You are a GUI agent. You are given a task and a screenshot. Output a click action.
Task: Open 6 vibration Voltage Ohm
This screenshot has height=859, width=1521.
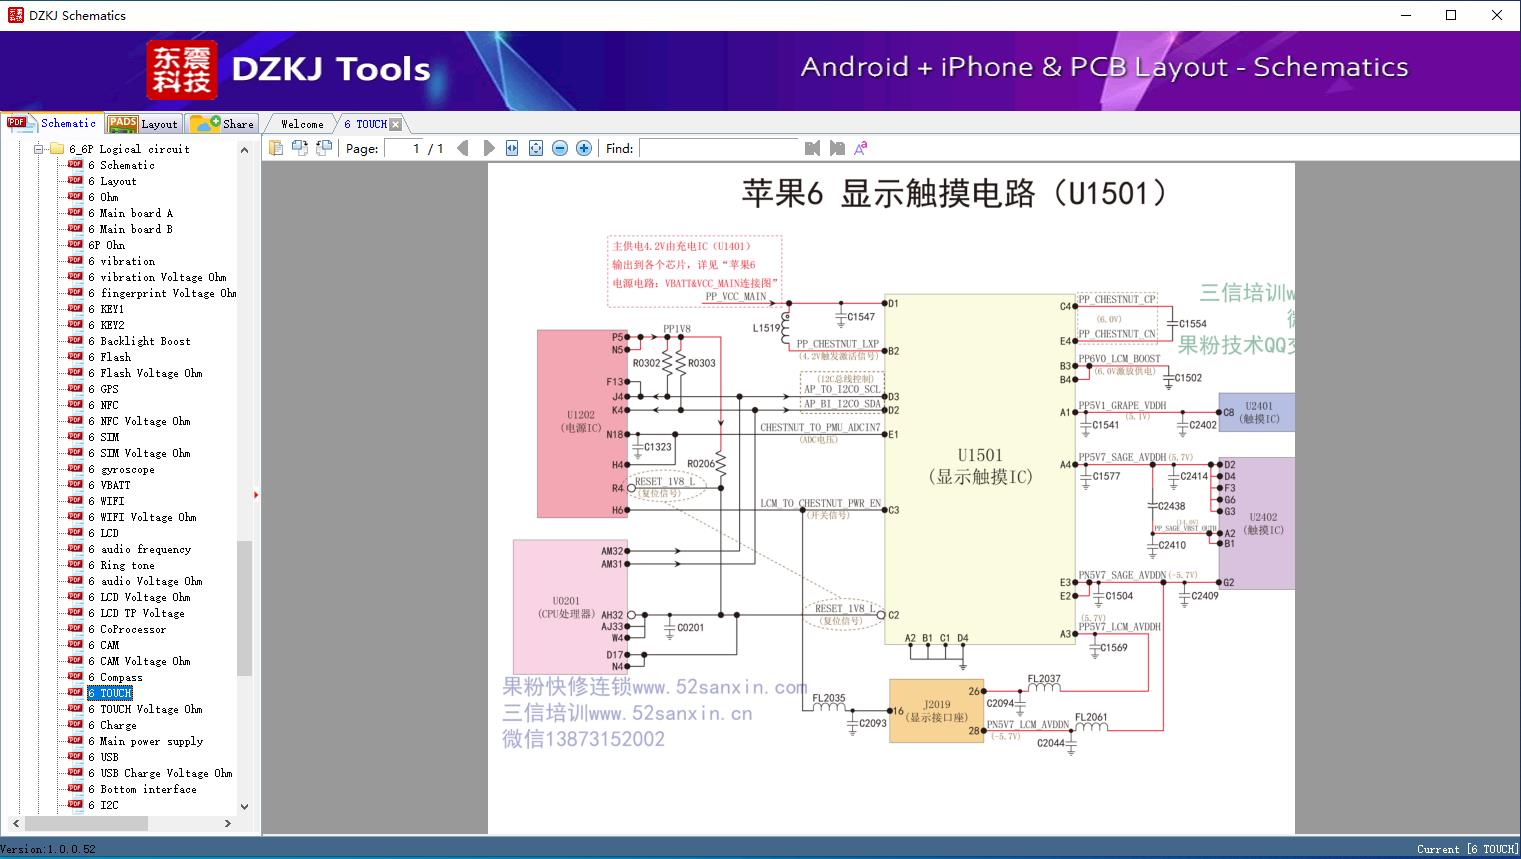157,277
